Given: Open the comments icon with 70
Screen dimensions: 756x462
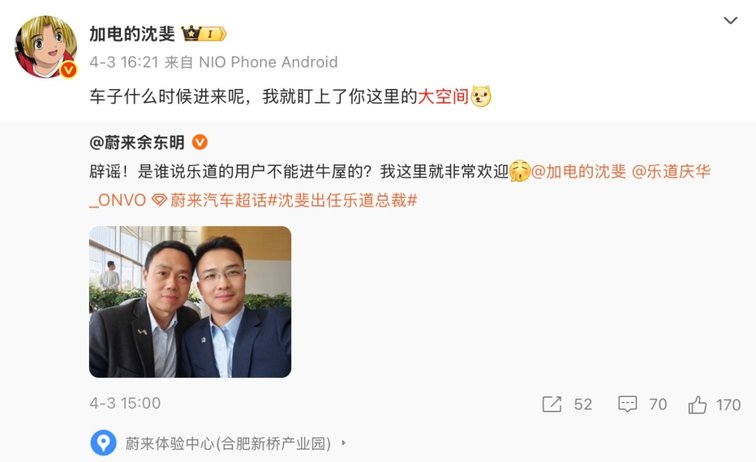Looking at the screenshot, I should 627,404.
